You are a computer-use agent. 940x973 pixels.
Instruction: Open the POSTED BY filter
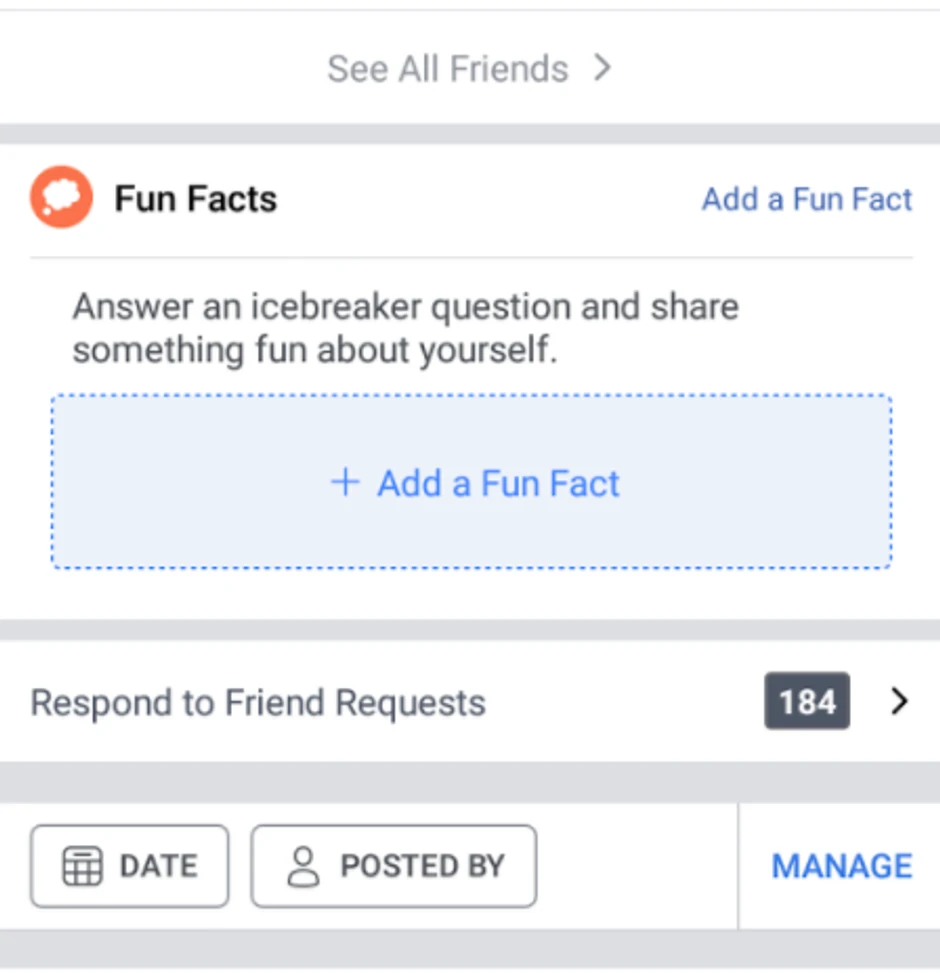[393, 866]
